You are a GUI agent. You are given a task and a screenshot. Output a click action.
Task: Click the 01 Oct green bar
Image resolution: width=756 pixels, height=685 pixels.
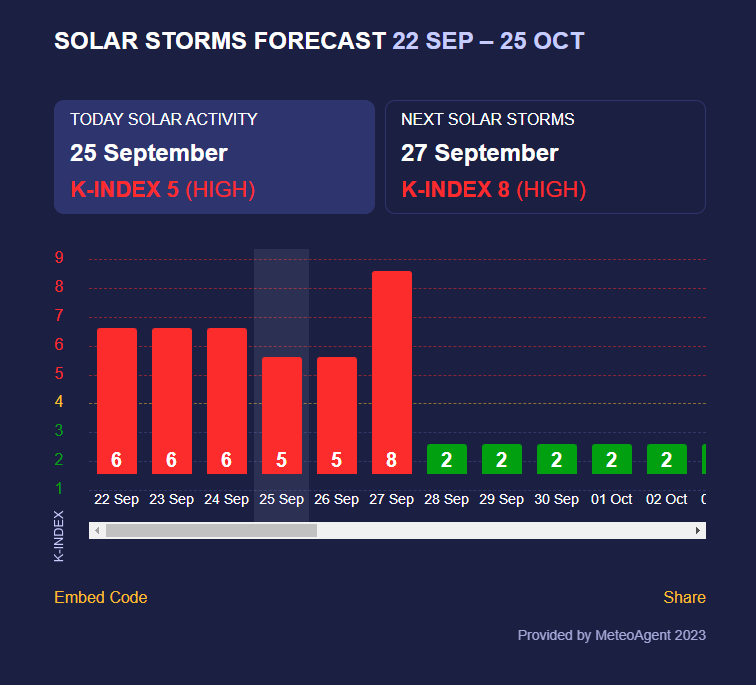(612, 459)
